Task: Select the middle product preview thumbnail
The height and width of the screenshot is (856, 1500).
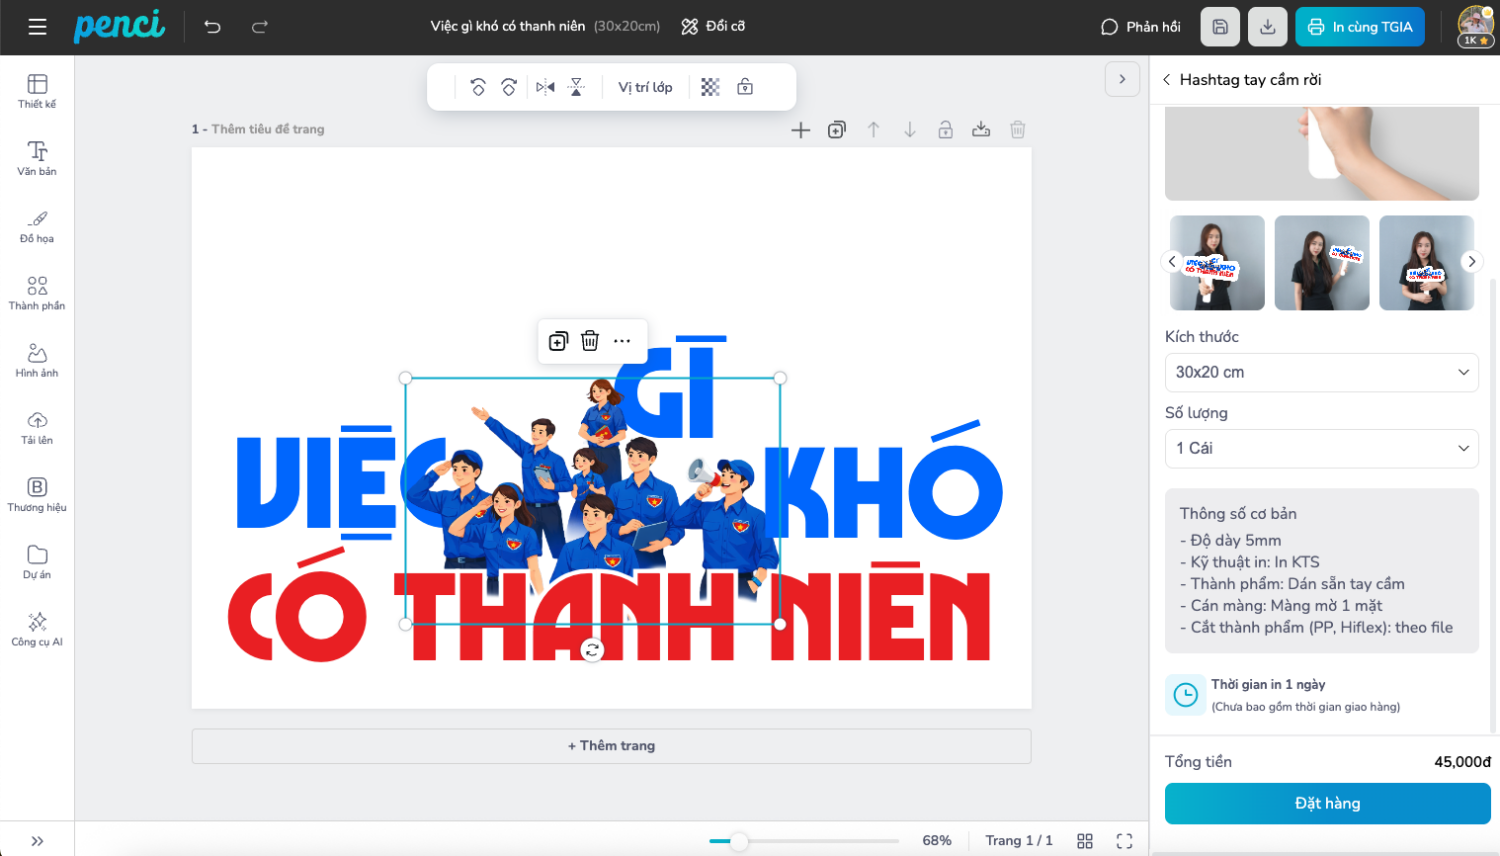Action: pos(1321,263)
